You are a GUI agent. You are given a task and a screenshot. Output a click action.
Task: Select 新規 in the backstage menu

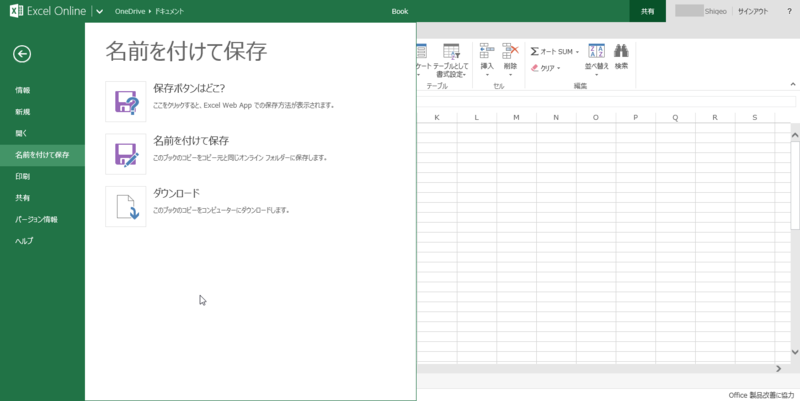(22, 112)
